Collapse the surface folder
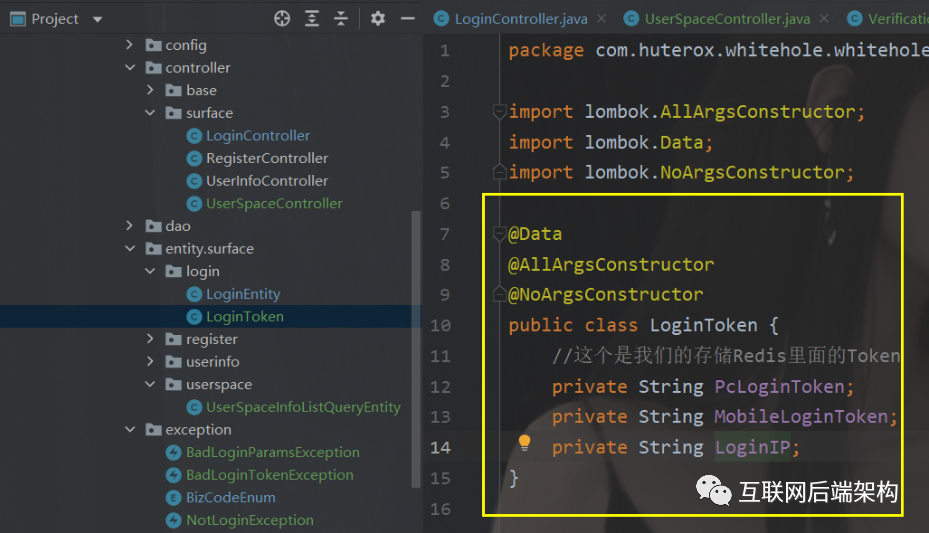Image resolution: width=929 pixels, height=533 pixels. [x=150, y=113]
